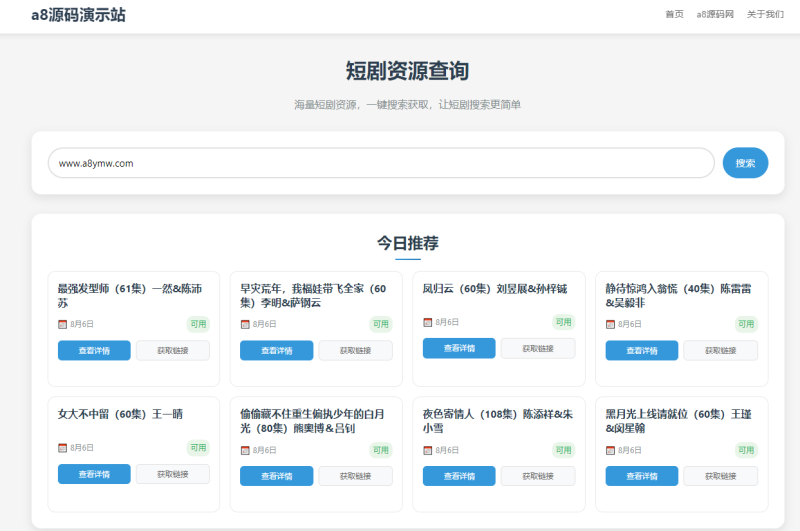This screenshot has height=531, width=800.
Task: View details for 夜色寄情人 (108集)
Action: (459, 476)
